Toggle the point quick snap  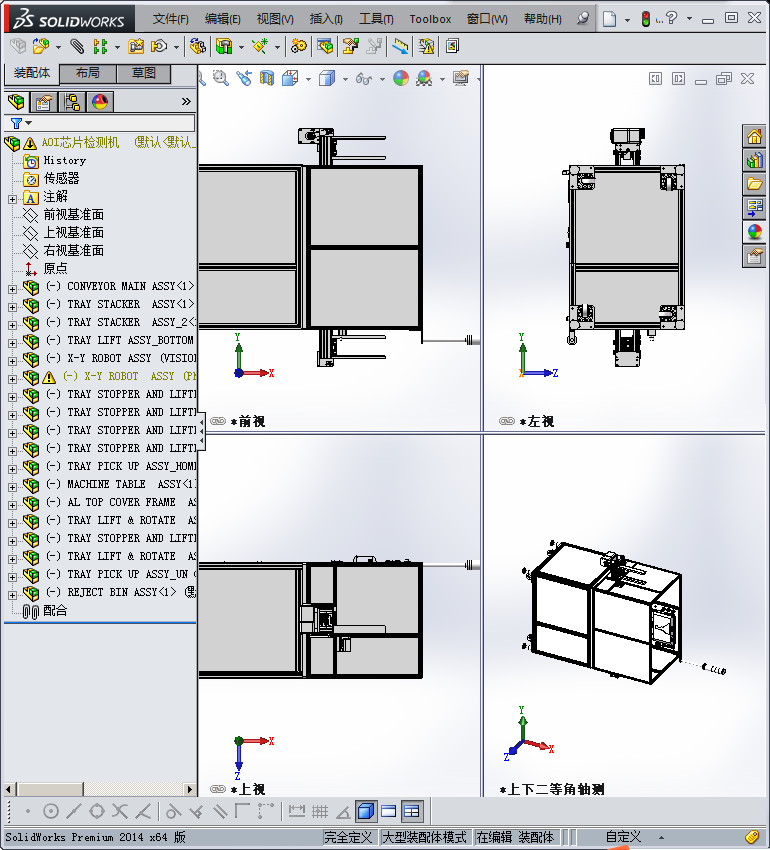28,812
